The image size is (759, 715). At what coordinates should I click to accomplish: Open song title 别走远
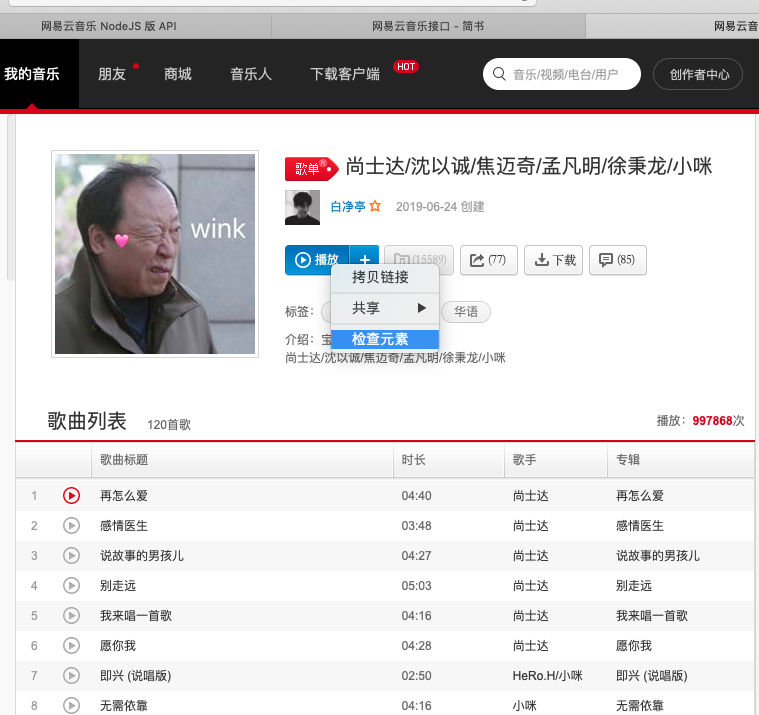(x=118, y=586)
